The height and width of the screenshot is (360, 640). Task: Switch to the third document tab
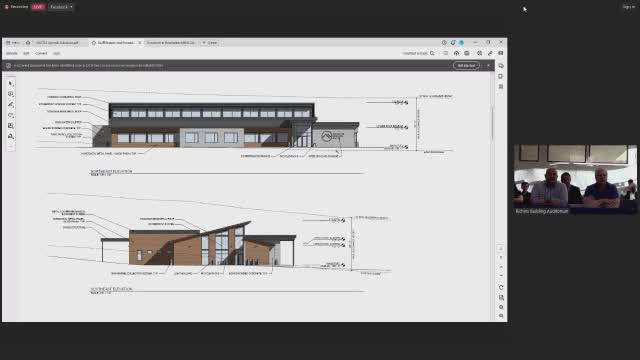[171, 42]
